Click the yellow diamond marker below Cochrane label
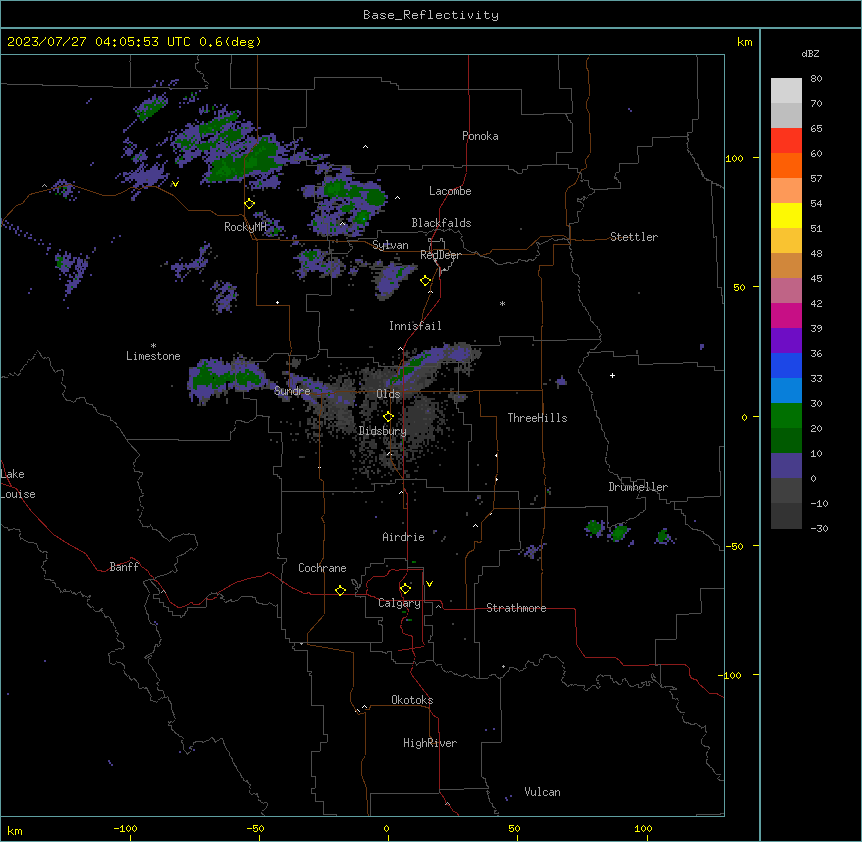 340,590
